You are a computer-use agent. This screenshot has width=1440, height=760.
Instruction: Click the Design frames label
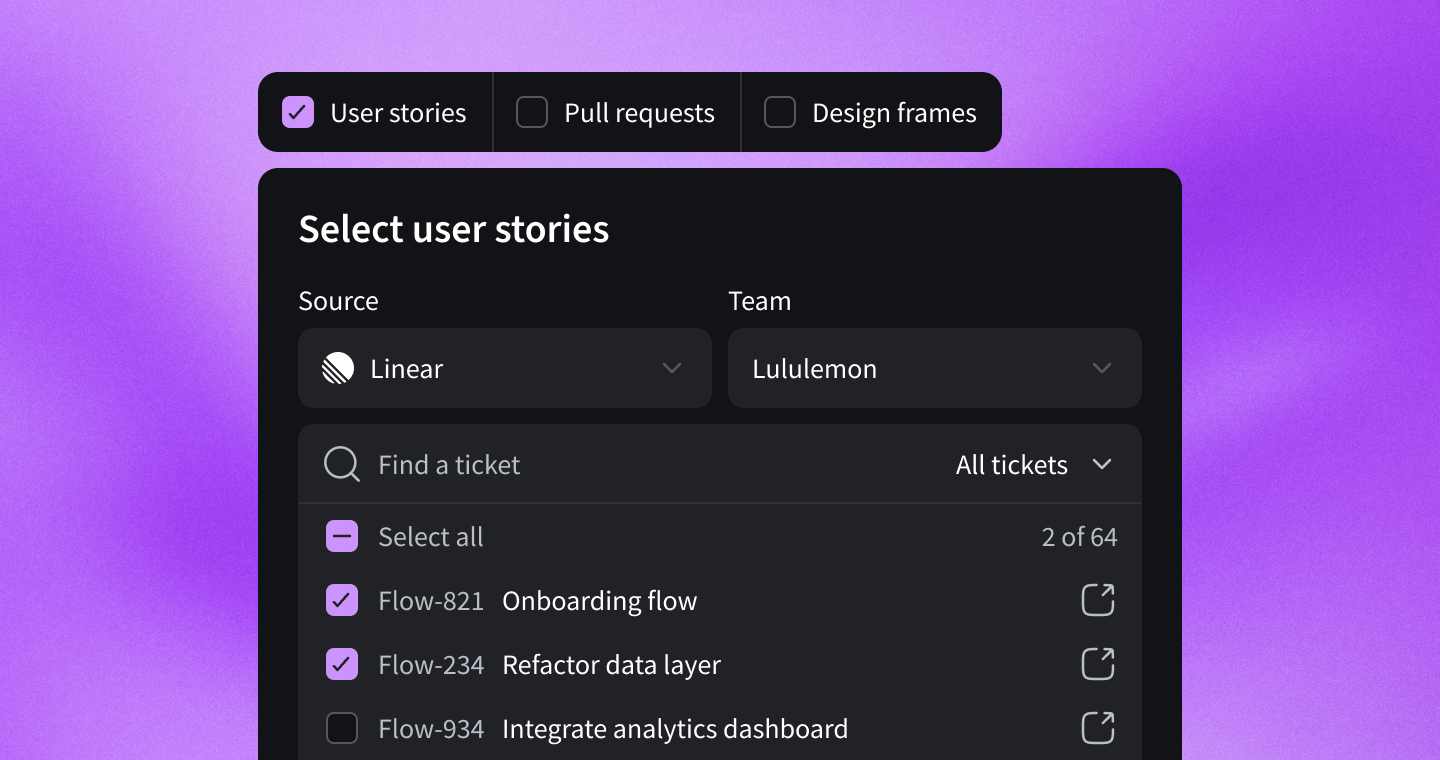tap(894, 113)
